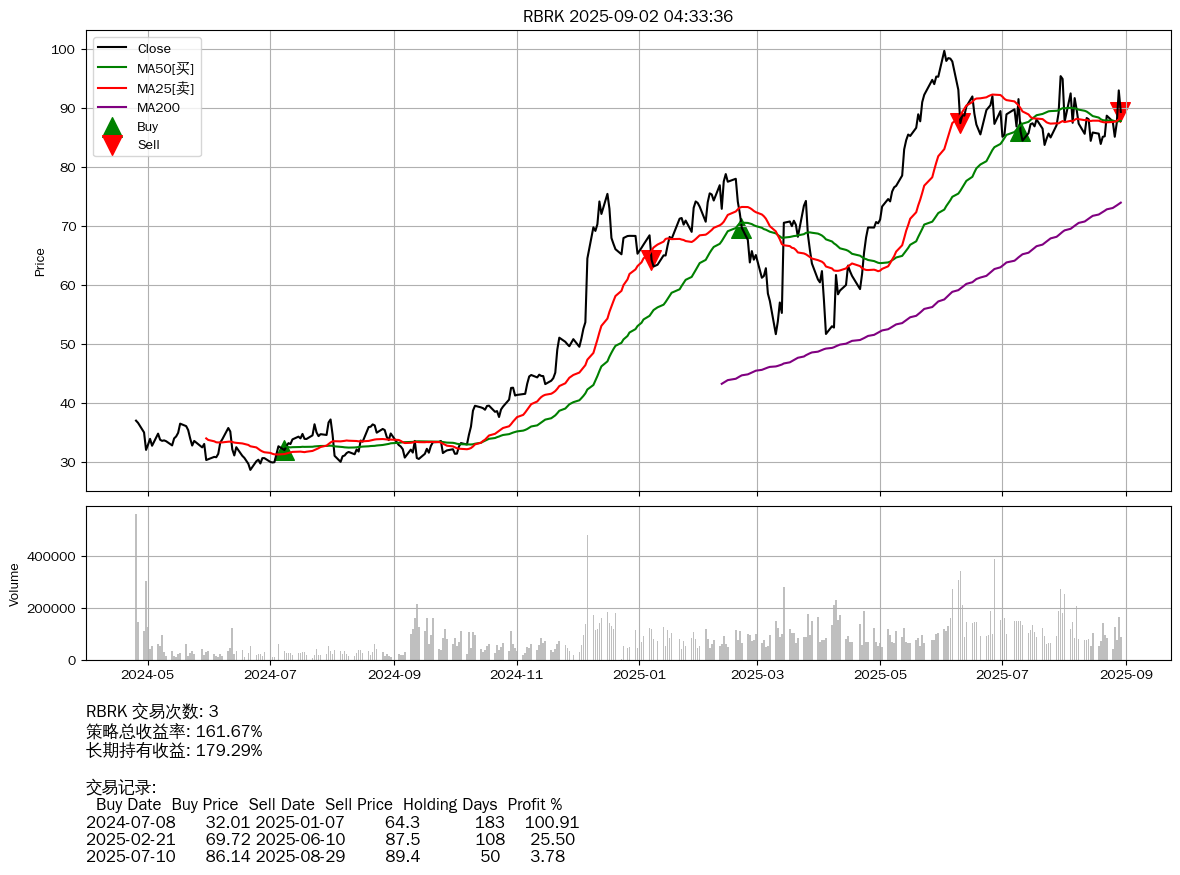Select the July 2024 buy marker on chart
This screenshot has height=875, width=1180.
284,451
